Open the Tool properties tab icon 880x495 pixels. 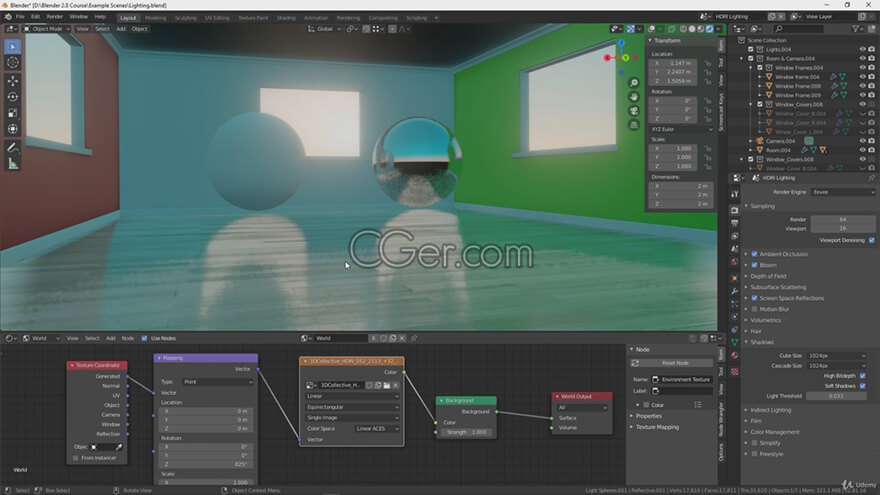pos(735,194)
